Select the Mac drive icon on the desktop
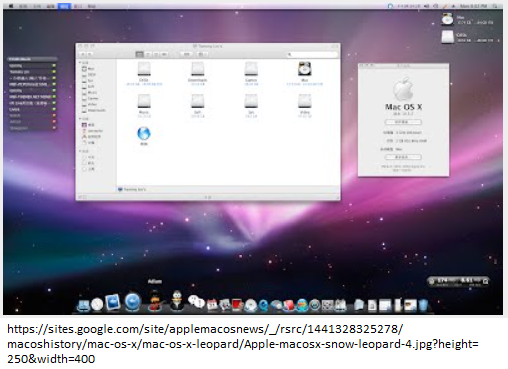Screen dimensions: 508x369 click(447, 19)
